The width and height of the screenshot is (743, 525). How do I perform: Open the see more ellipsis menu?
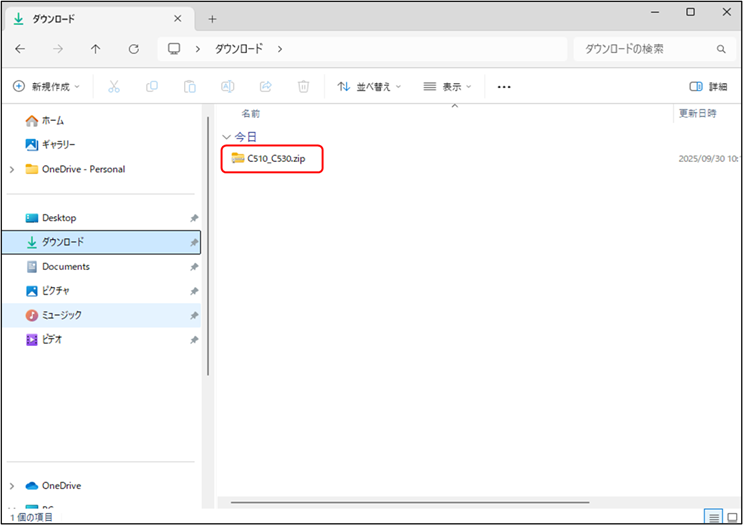pos(504,87)
